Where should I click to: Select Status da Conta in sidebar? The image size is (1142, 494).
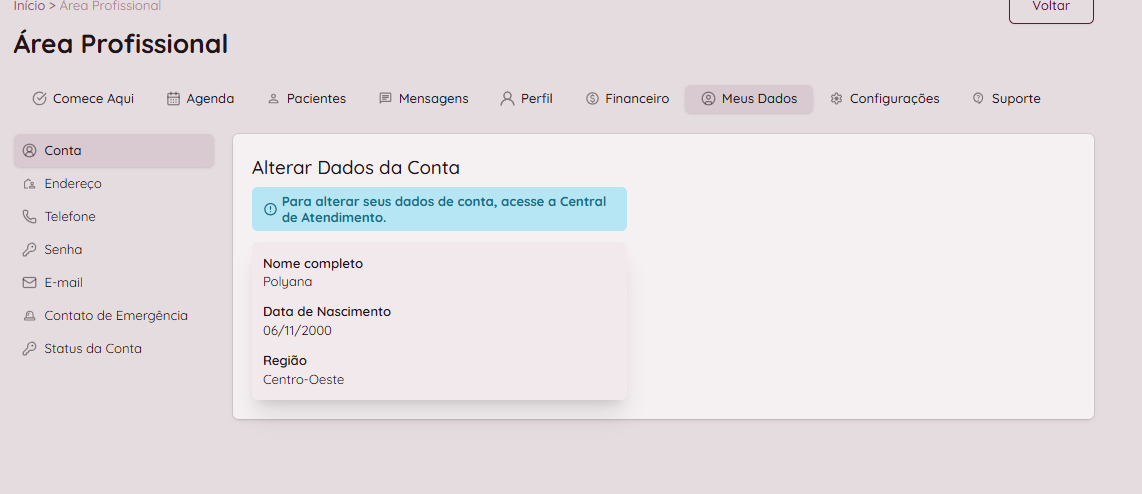93,349
